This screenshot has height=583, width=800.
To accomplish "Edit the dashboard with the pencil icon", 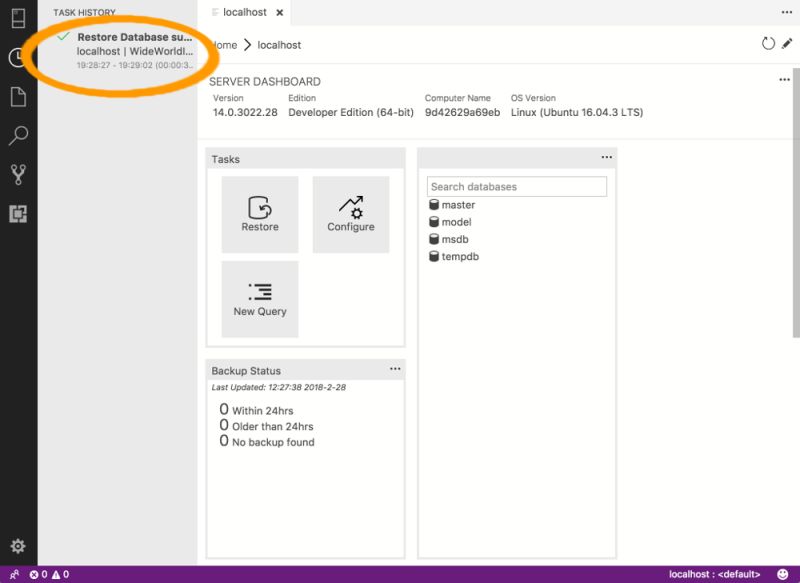I will tap(788, 44).
